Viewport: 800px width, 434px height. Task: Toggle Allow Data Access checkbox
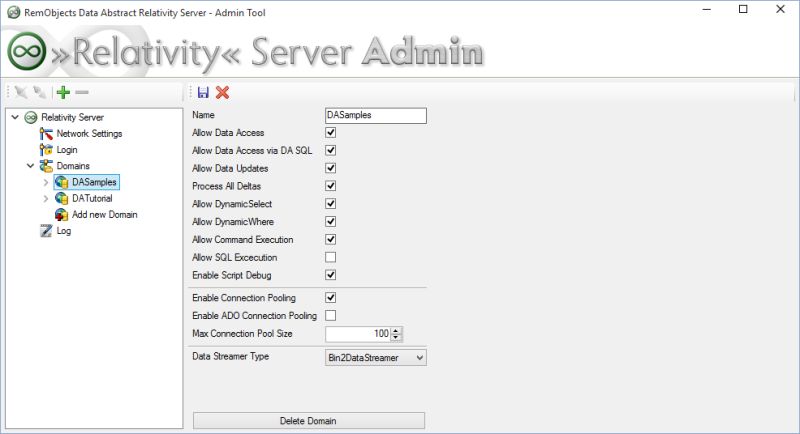331,133
